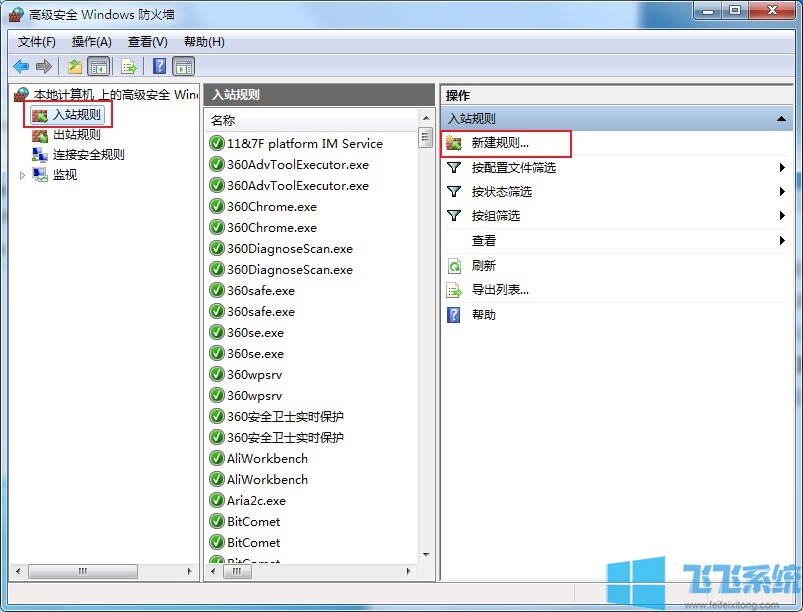
Task: Click the export toolbar icon with green arrow
Action: click(128, 66)
